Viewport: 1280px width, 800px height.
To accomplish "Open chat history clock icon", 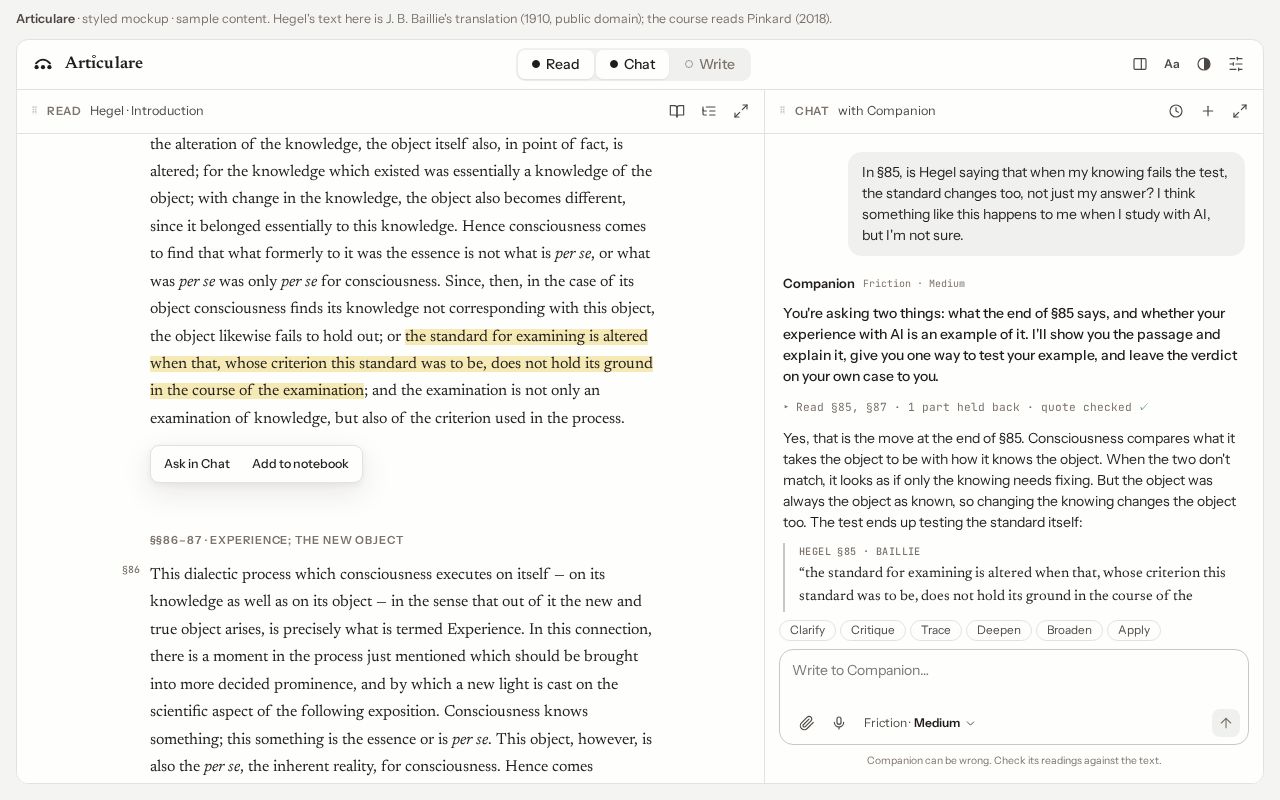I will click(x=1176, y=111).
